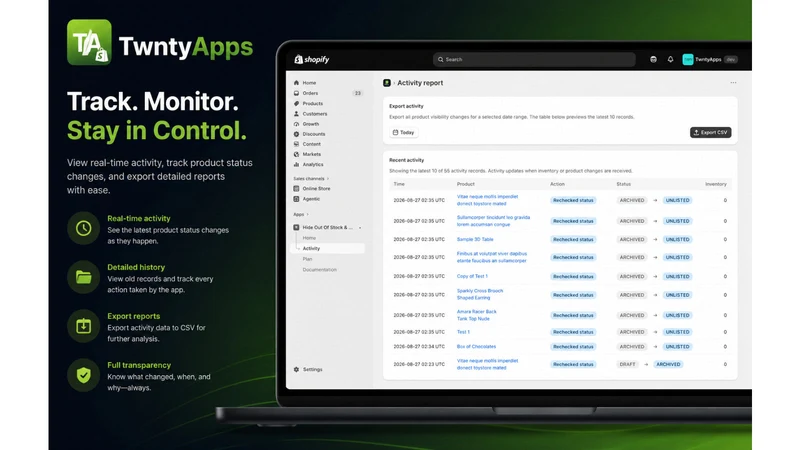800x450 pixels.
Task: Click the Product column header
Action: click(465, 184)
